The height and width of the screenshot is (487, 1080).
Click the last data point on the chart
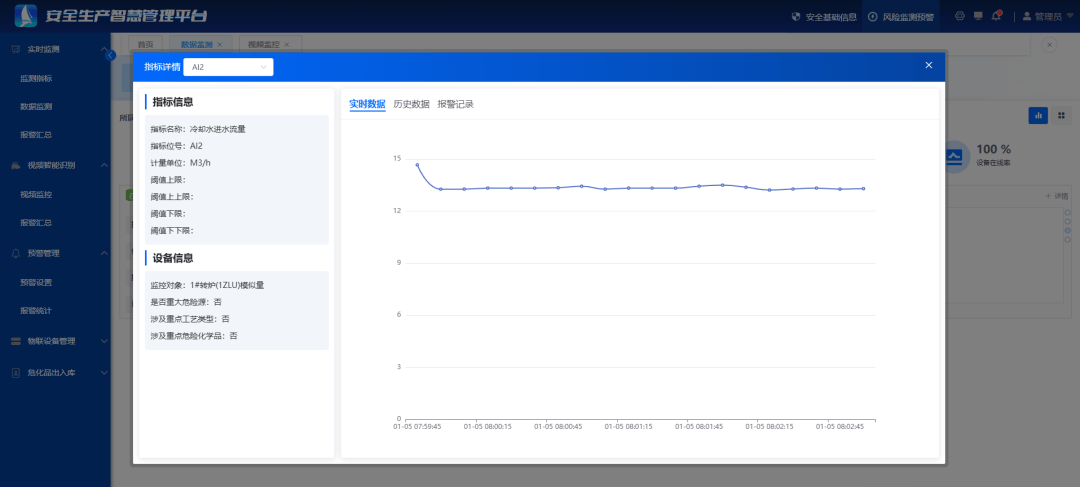pyautogui.click(x=863, y=188)
